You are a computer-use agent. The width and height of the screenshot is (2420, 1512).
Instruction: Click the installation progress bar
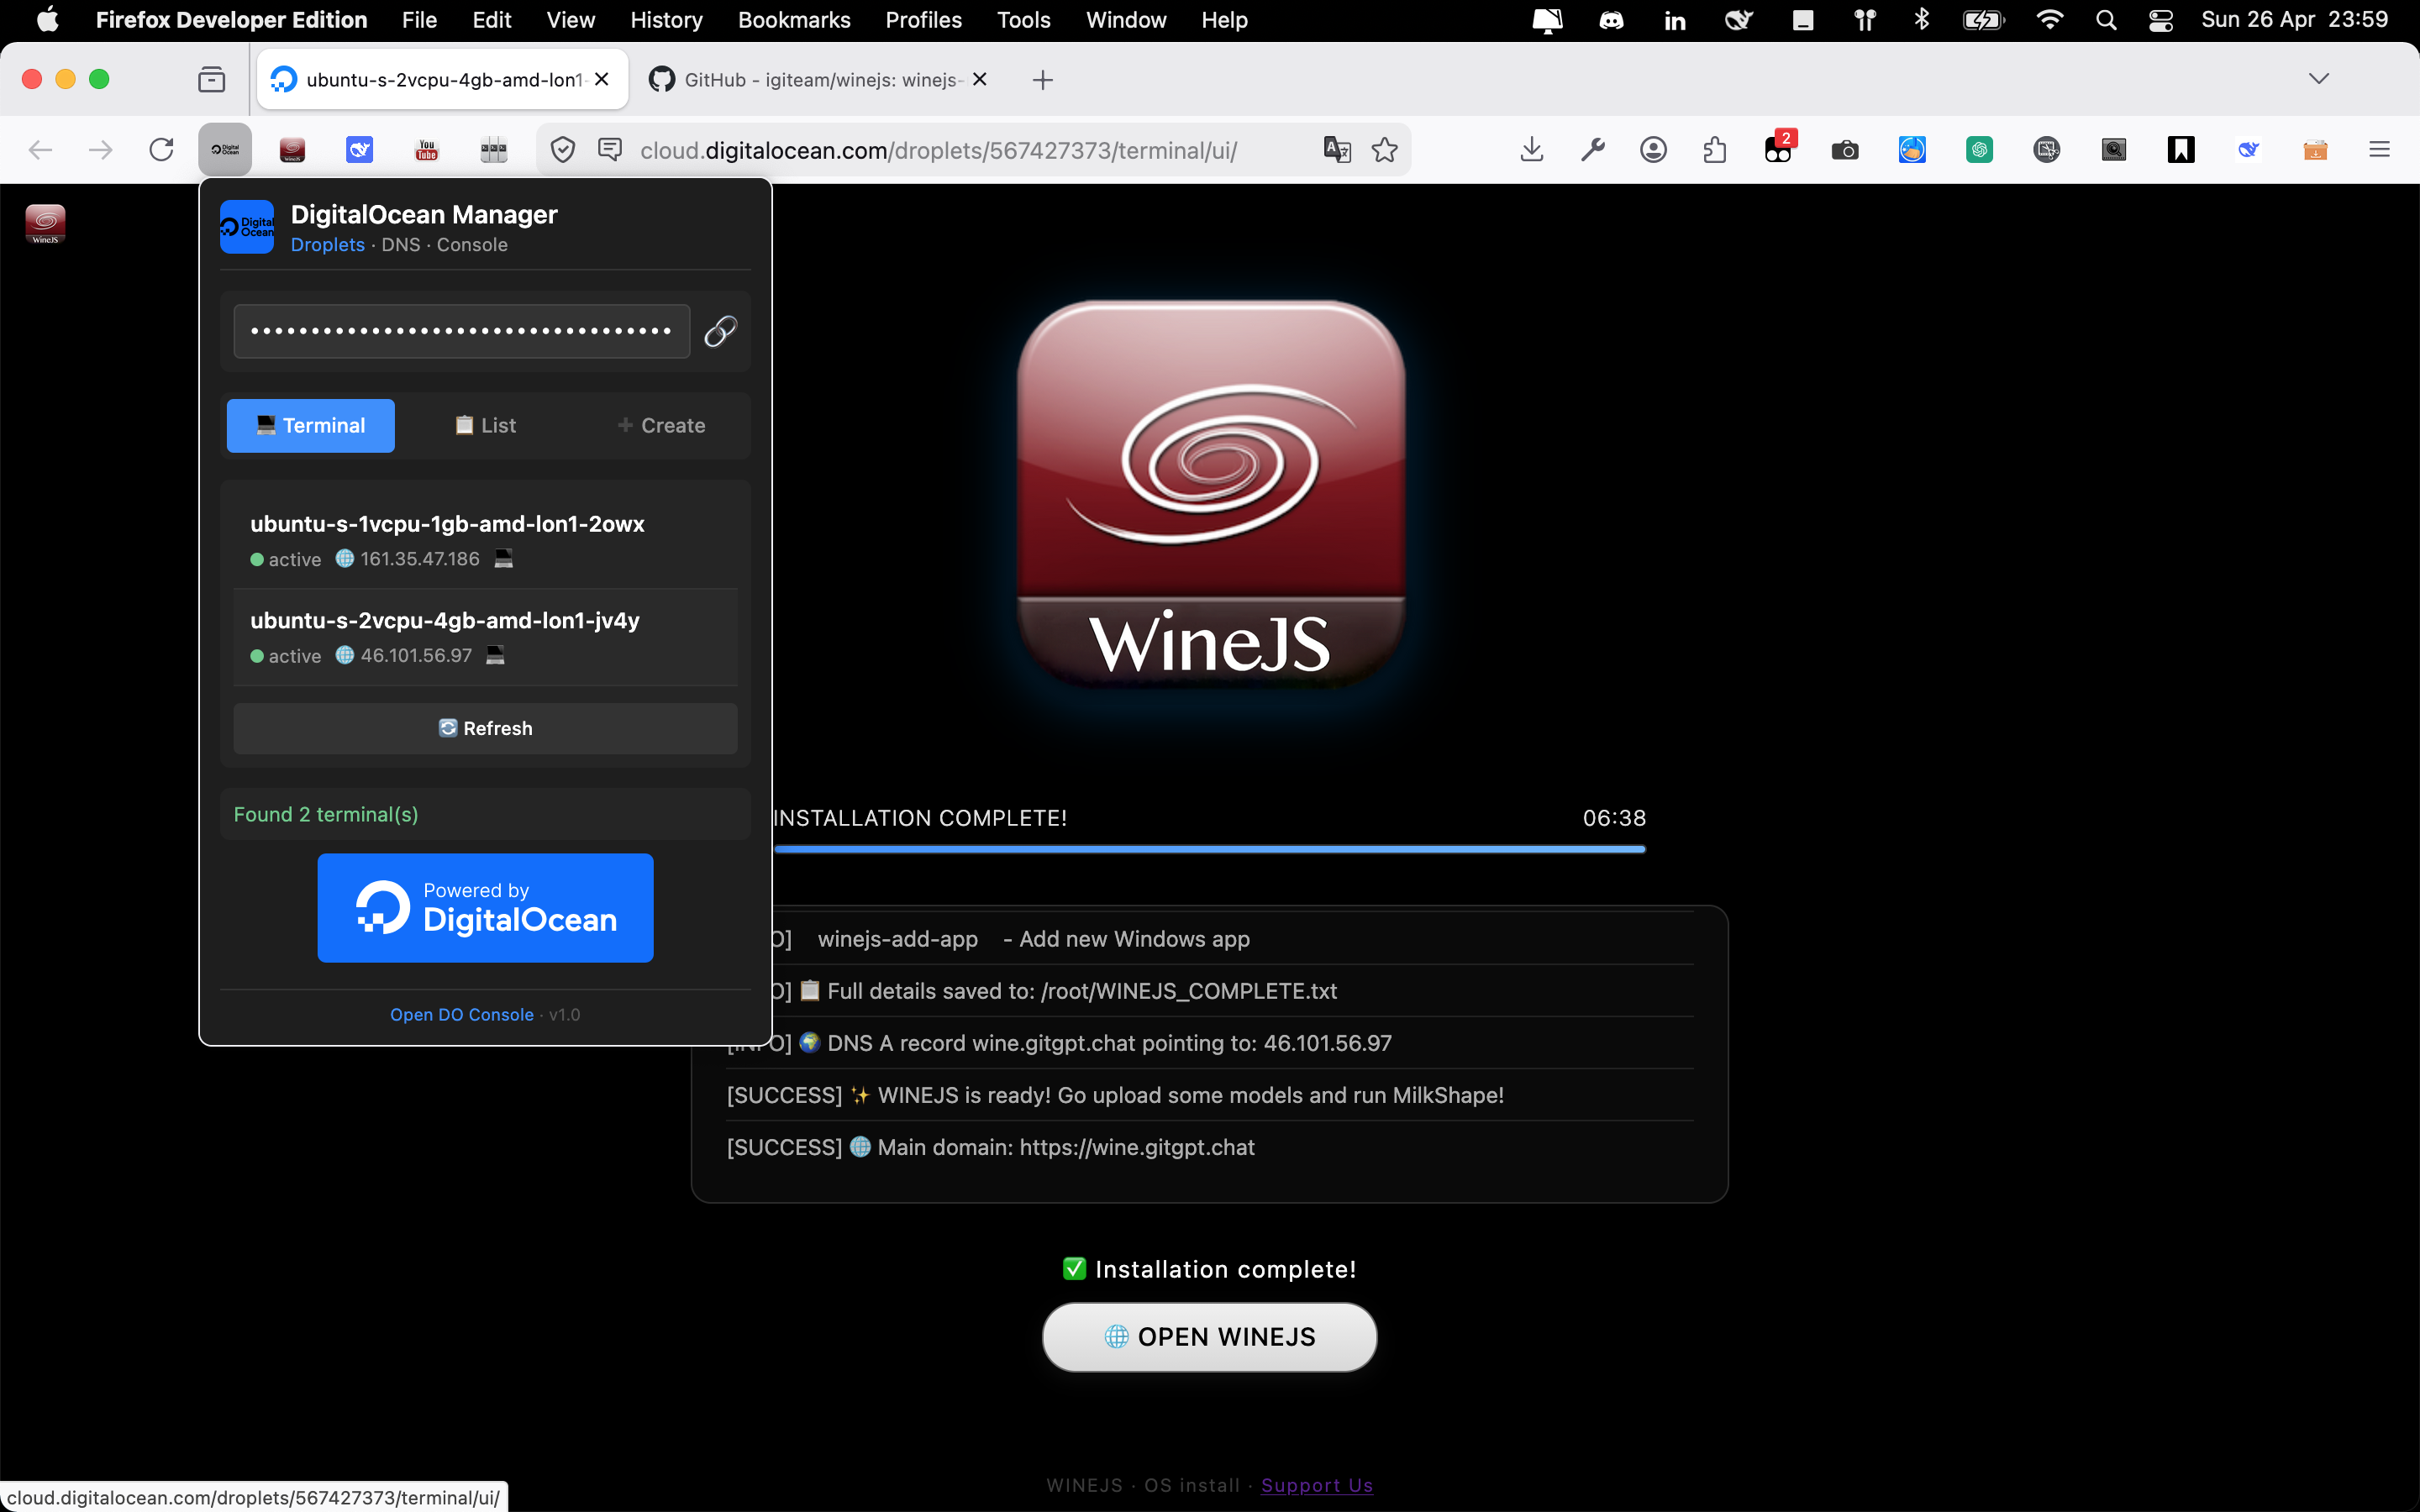tap(1209, 849)
